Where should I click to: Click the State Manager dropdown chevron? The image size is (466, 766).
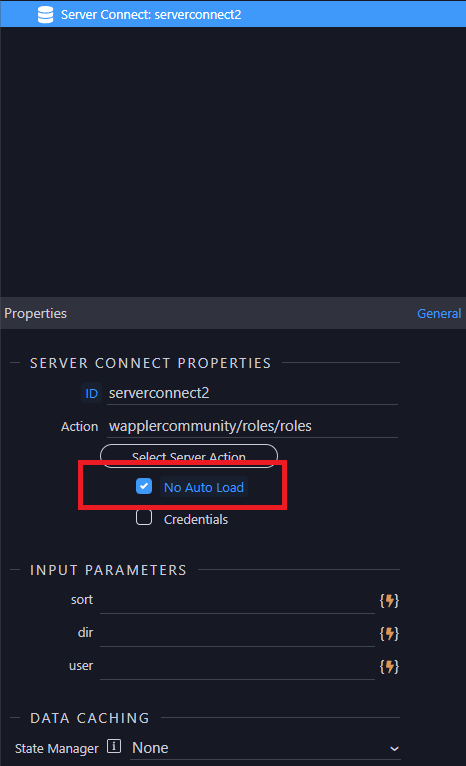(x=394, y=749)
